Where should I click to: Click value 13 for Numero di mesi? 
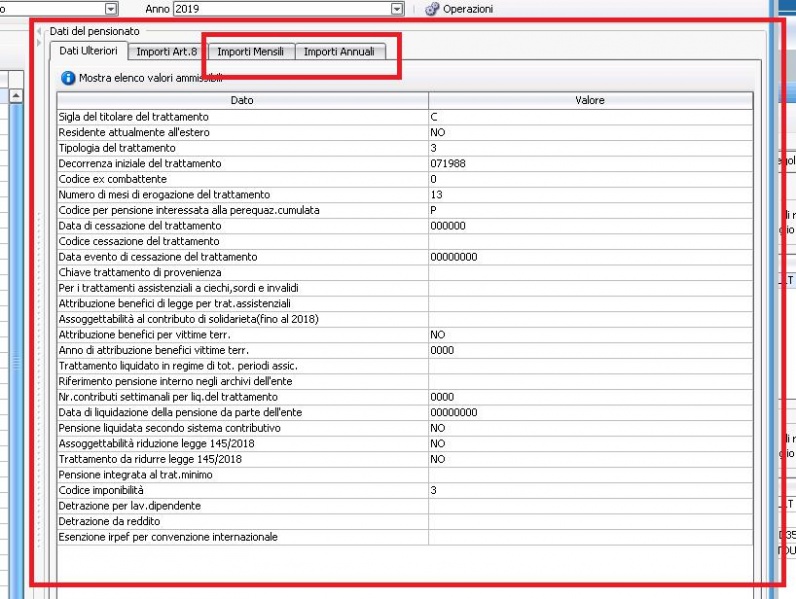pos(436,195)
